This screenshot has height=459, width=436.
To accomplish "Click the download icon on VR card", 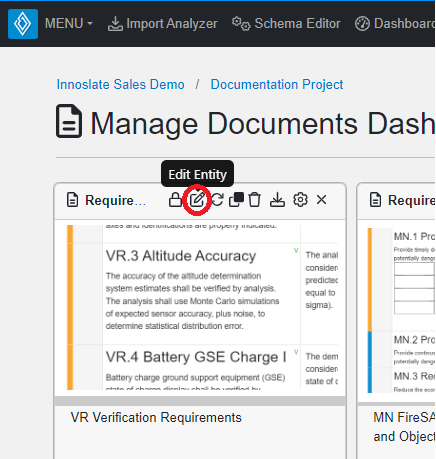I will pos(277,200).
